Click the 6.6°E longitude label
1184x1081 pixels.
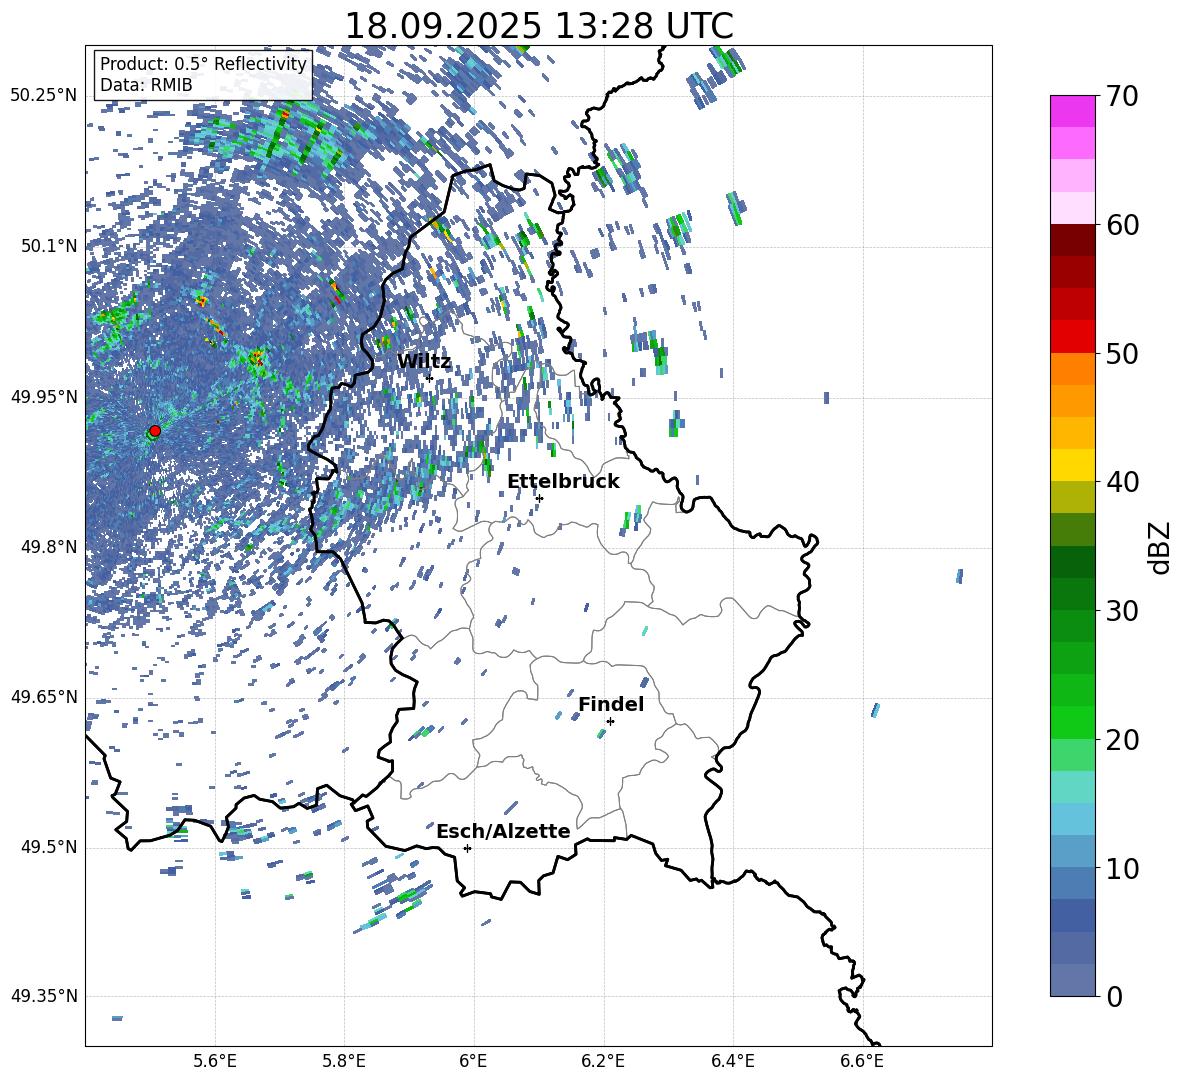(x=862, y=1061)
